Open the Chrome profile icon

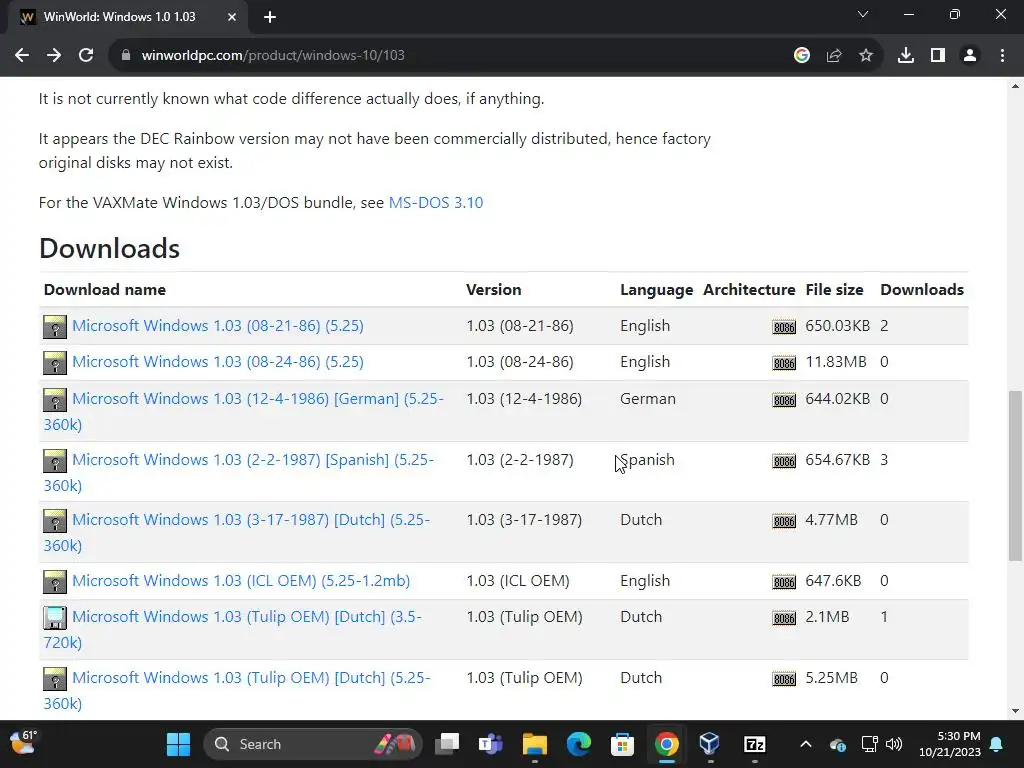970,56
